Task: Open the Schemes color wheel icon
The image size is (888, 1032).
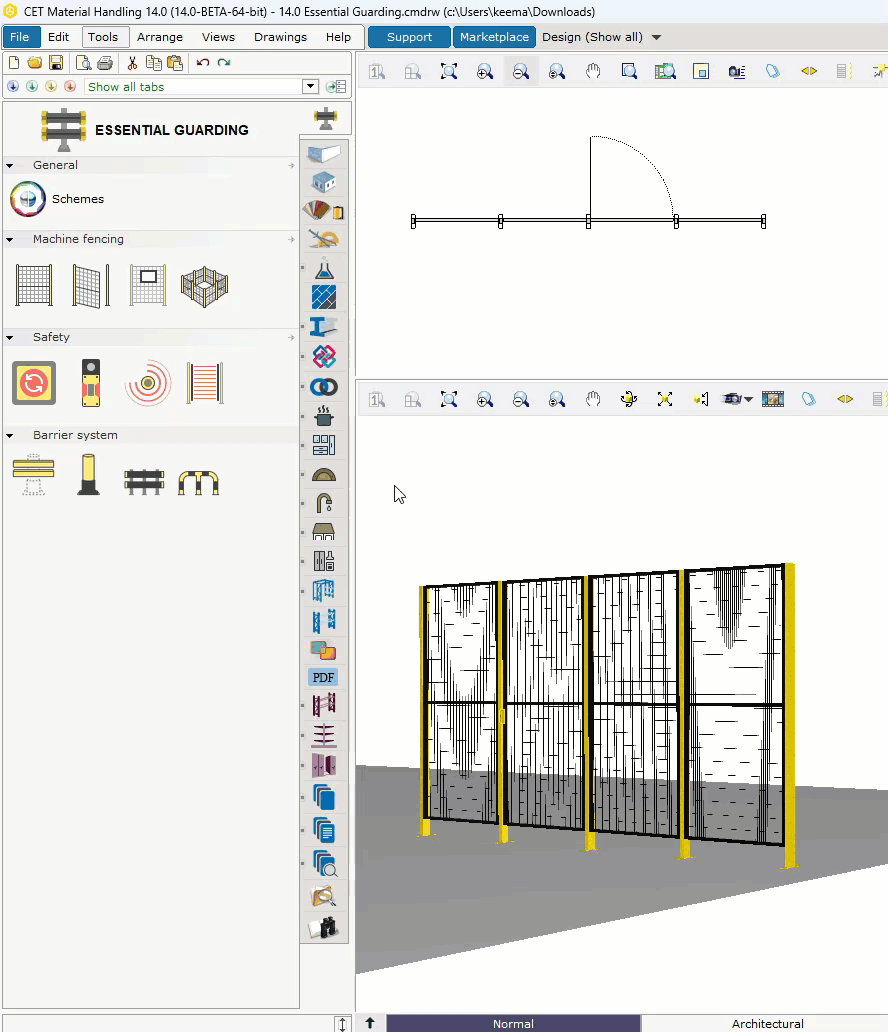Action: pos(28,199)
